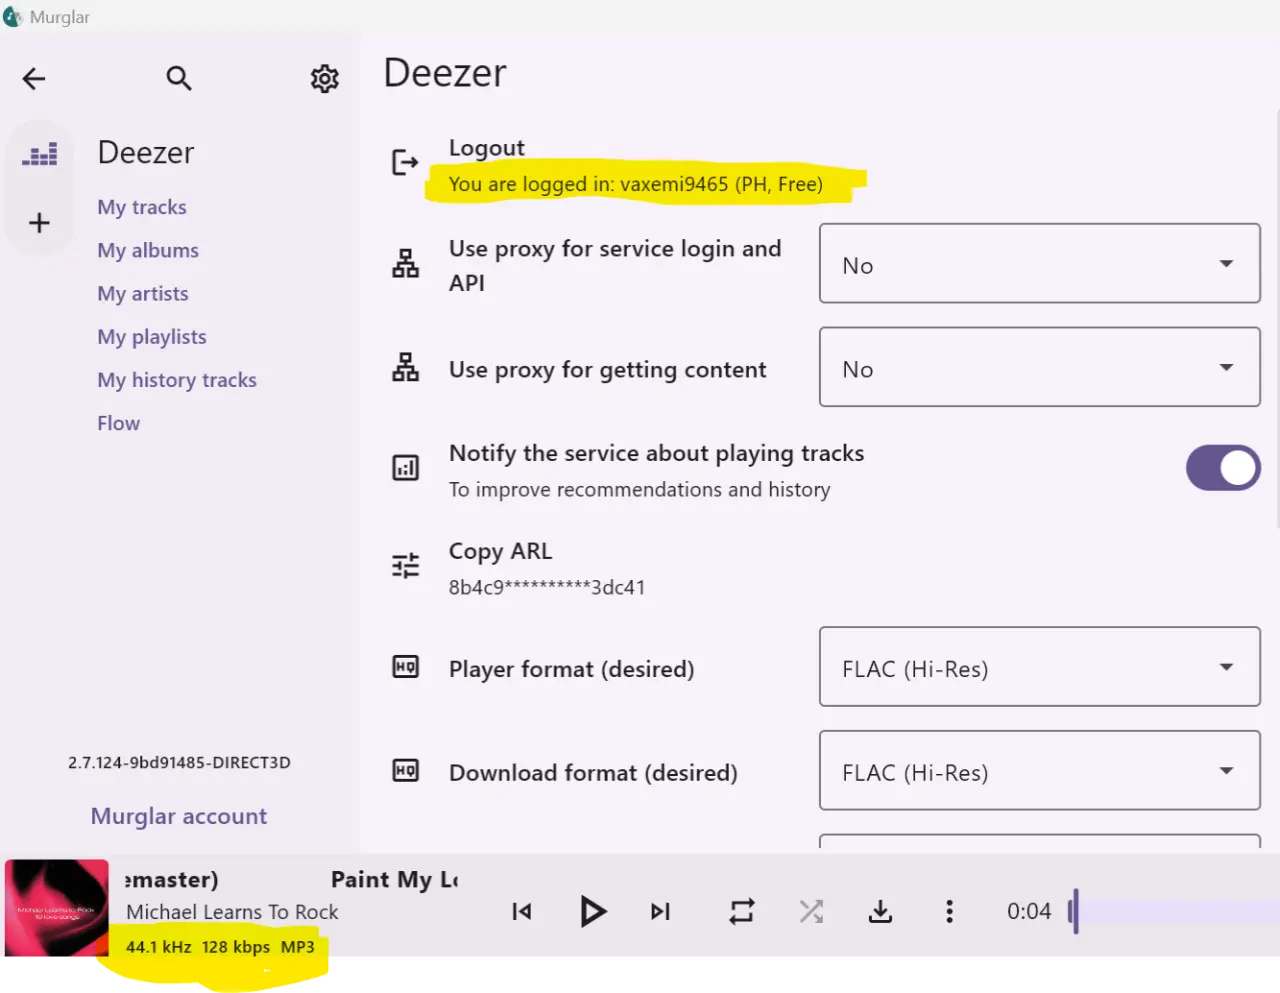This screenshot has height=993, width=1280.
Task: Toggle notify service about playing tracks
Action: point(1223,467)
